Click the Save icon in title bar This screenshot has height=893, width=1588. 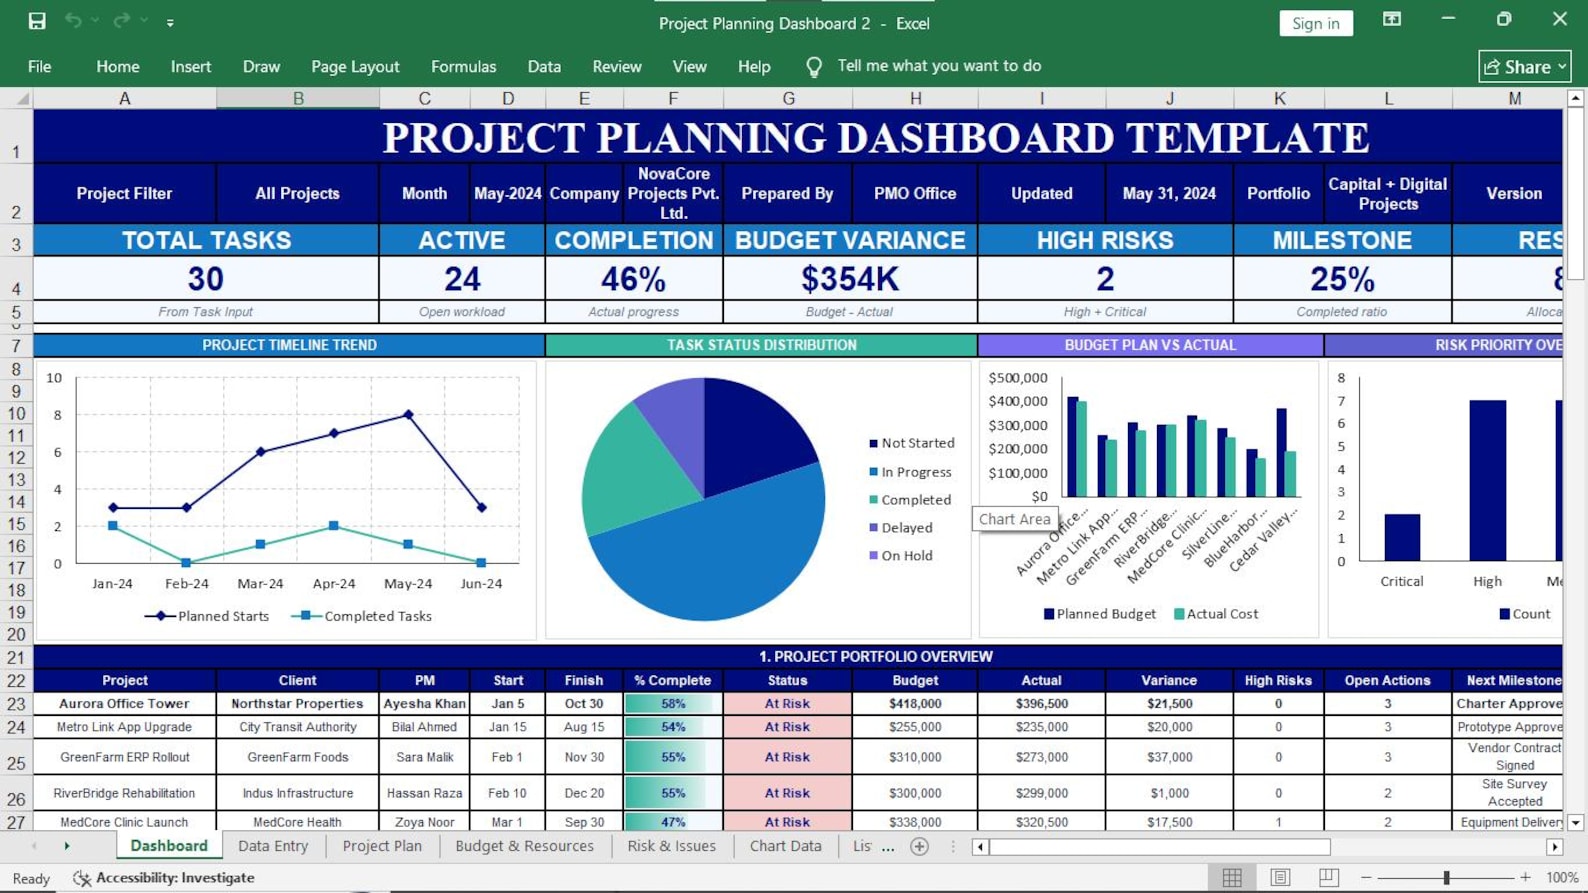click(x=37, y=21)
